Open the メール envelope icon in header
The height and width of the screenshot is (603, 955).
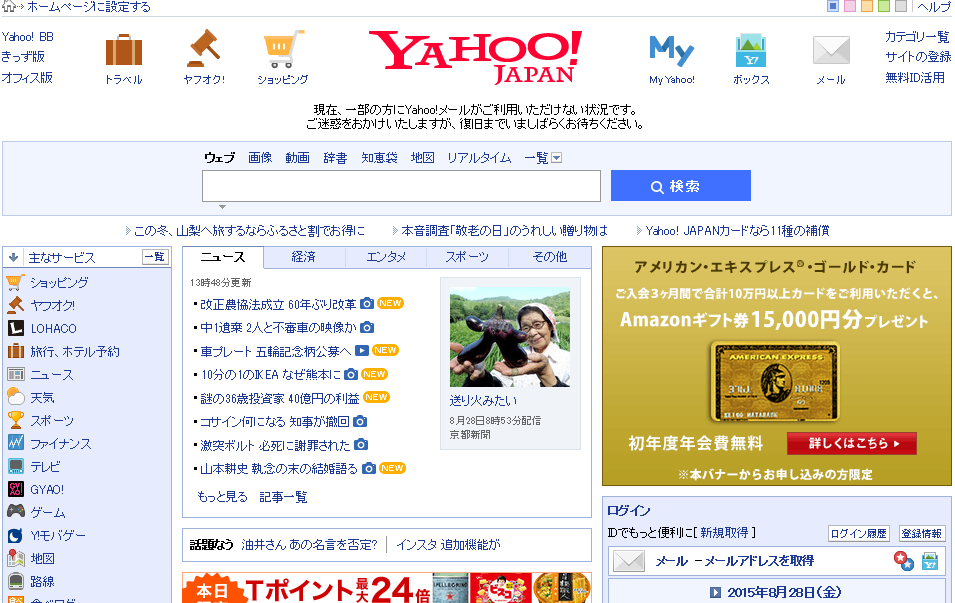(831, 50)
